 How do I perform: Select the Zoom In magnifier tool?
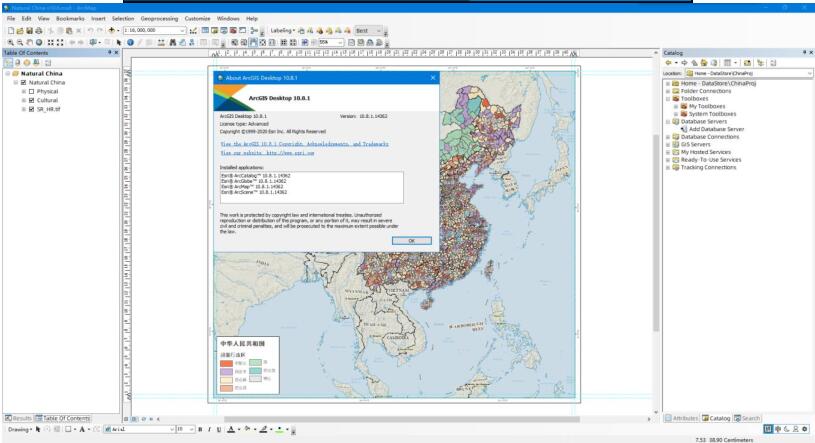pyautogui.click(x=10, y=43)
